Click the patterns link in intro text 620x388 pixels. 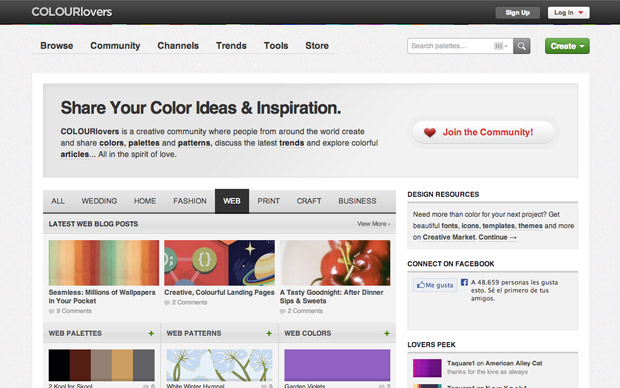tap(195, 143)
